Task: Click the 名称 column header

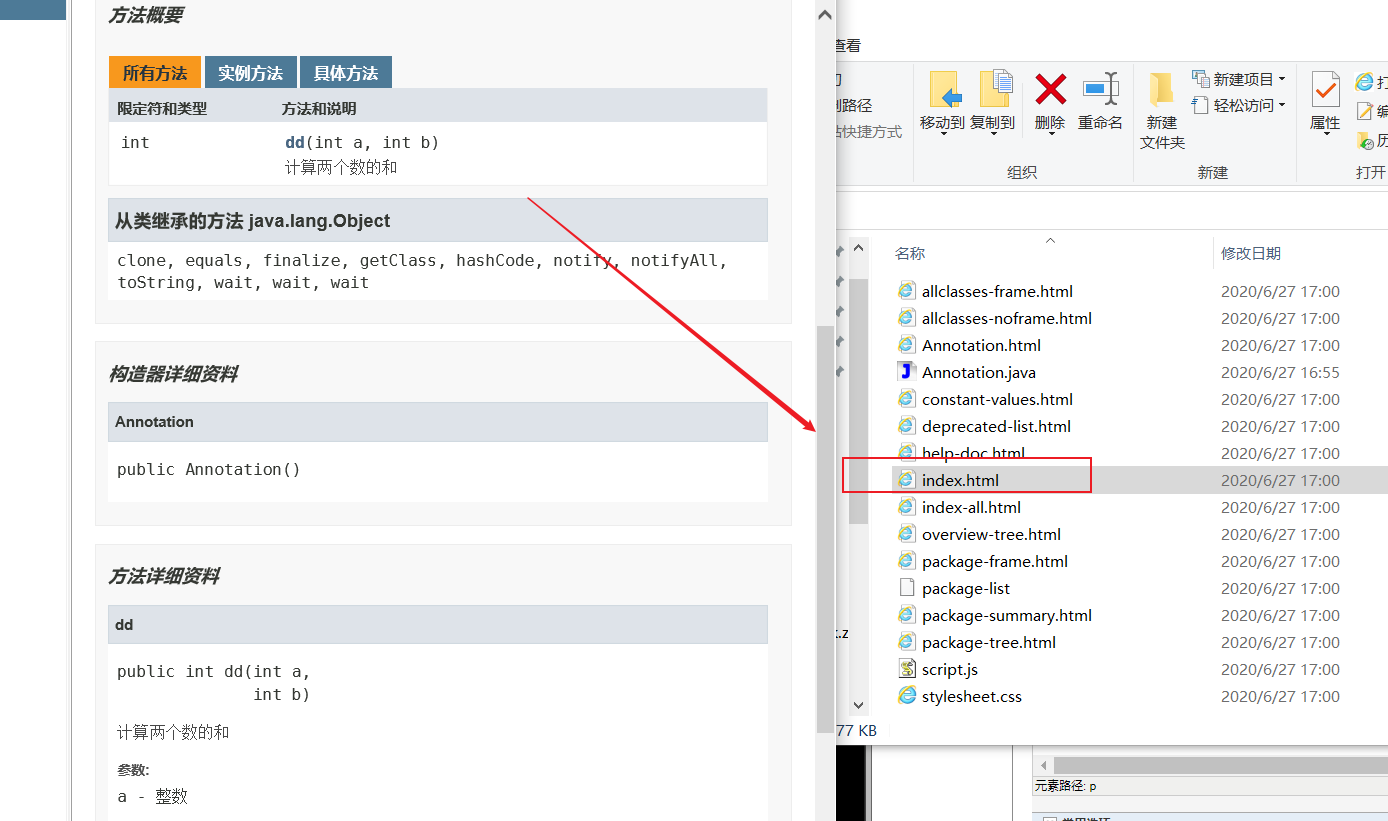Action: [910, 254]
